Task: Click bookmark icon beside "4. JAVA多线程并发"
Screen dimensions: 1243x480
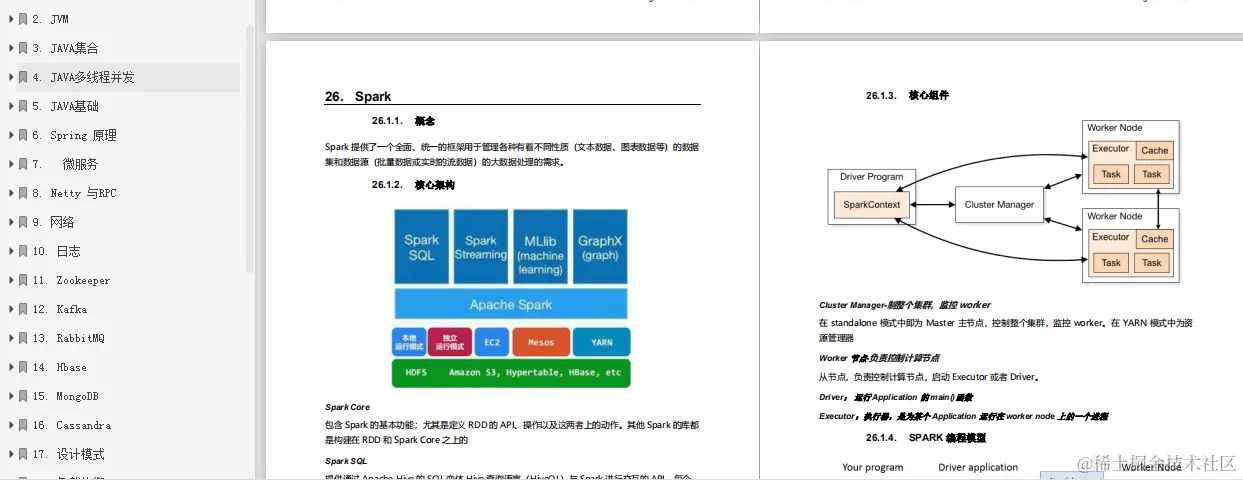Action: pos(23,77)
